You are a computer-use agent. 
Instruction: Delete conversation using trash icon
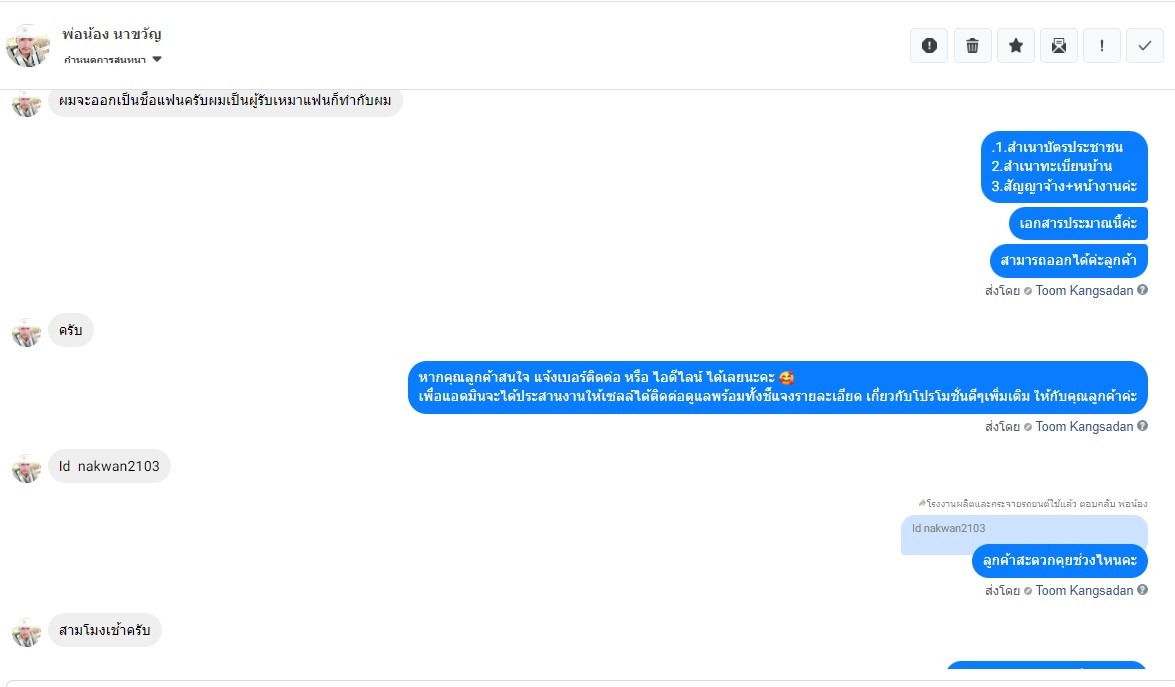(972, 46)
